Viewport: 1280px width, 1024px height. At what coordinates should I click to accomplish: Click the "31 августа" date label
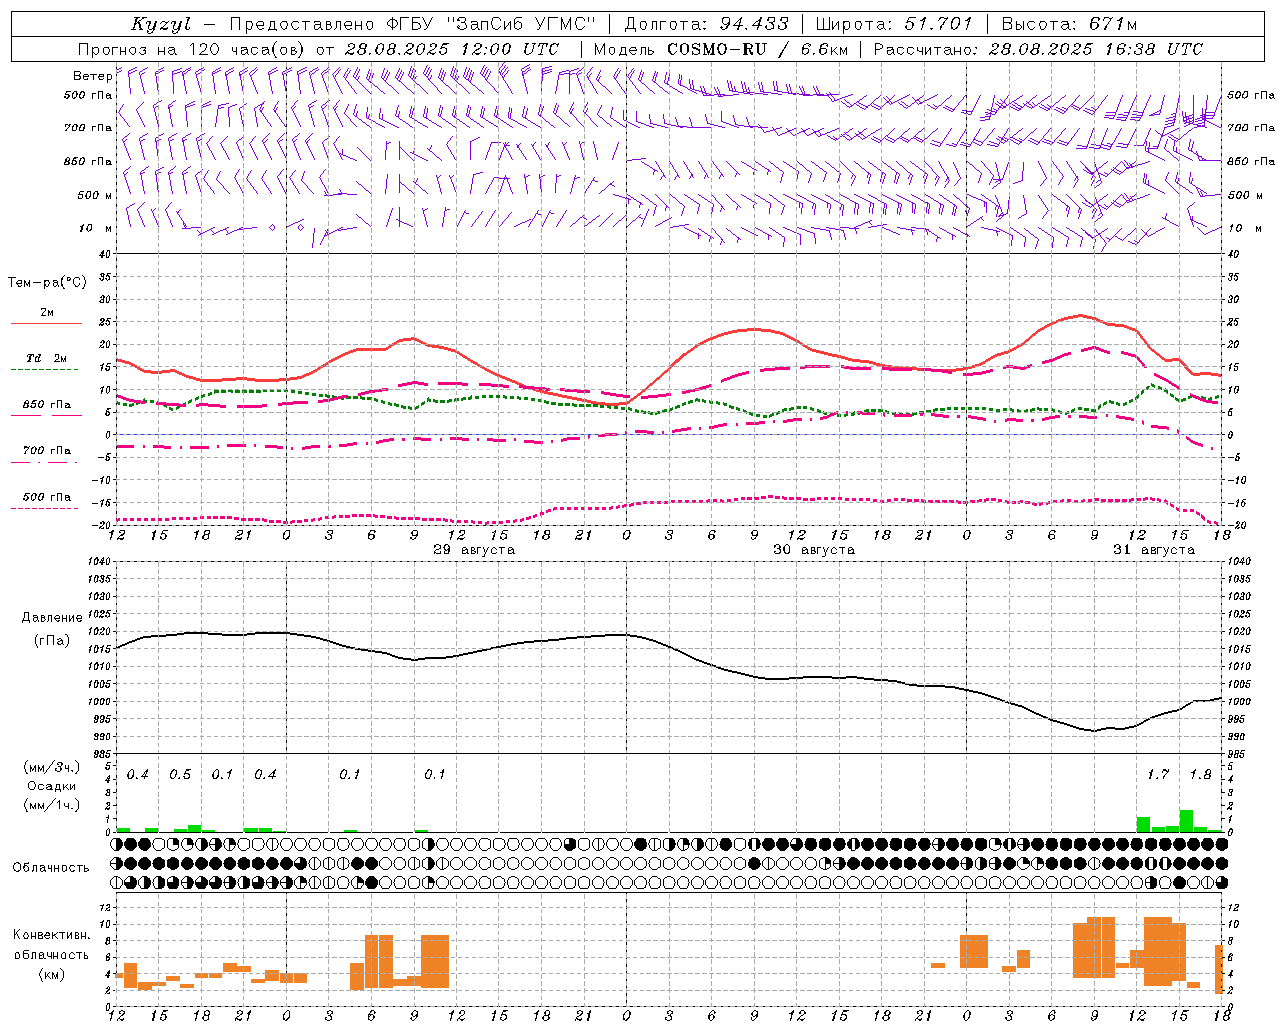[x=1154, y=550]
